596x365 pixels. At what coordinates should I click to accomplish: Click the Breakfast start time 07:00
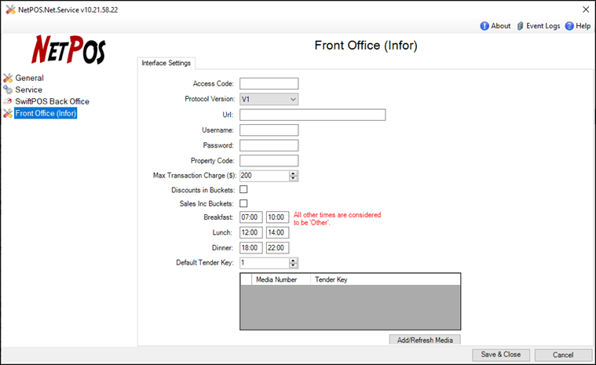coord(251,217)
